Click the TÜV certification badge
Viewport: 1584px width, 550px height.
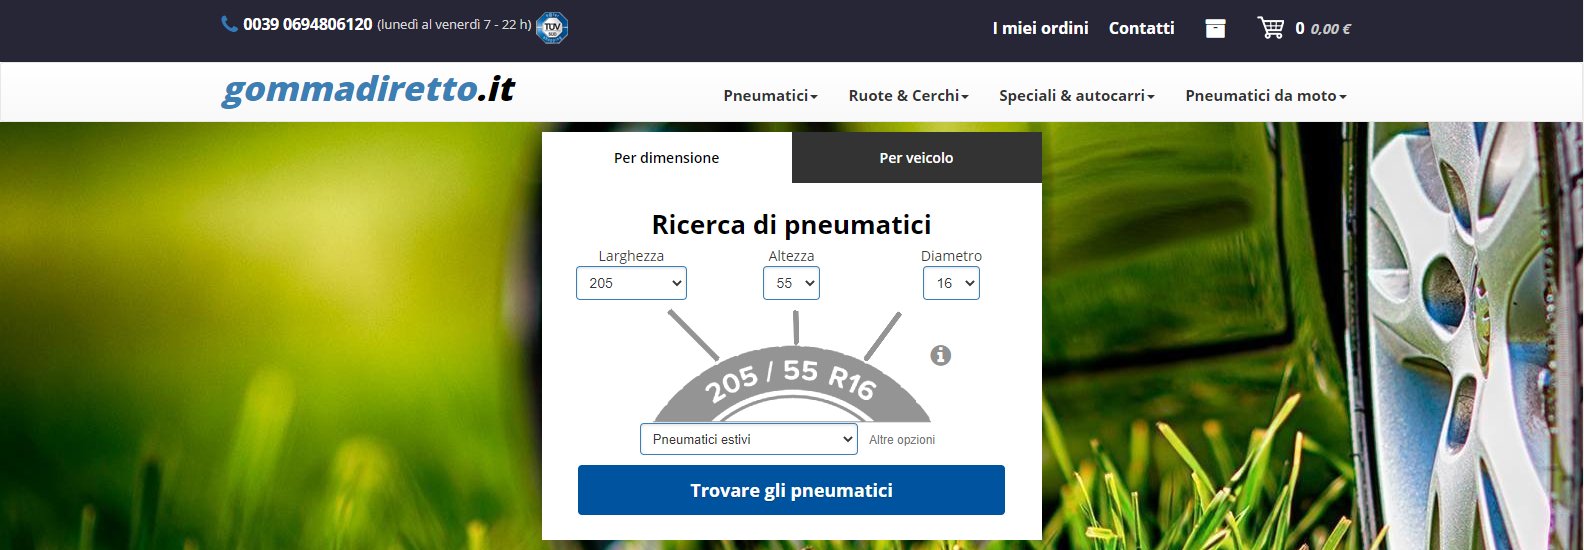[552, 27]
